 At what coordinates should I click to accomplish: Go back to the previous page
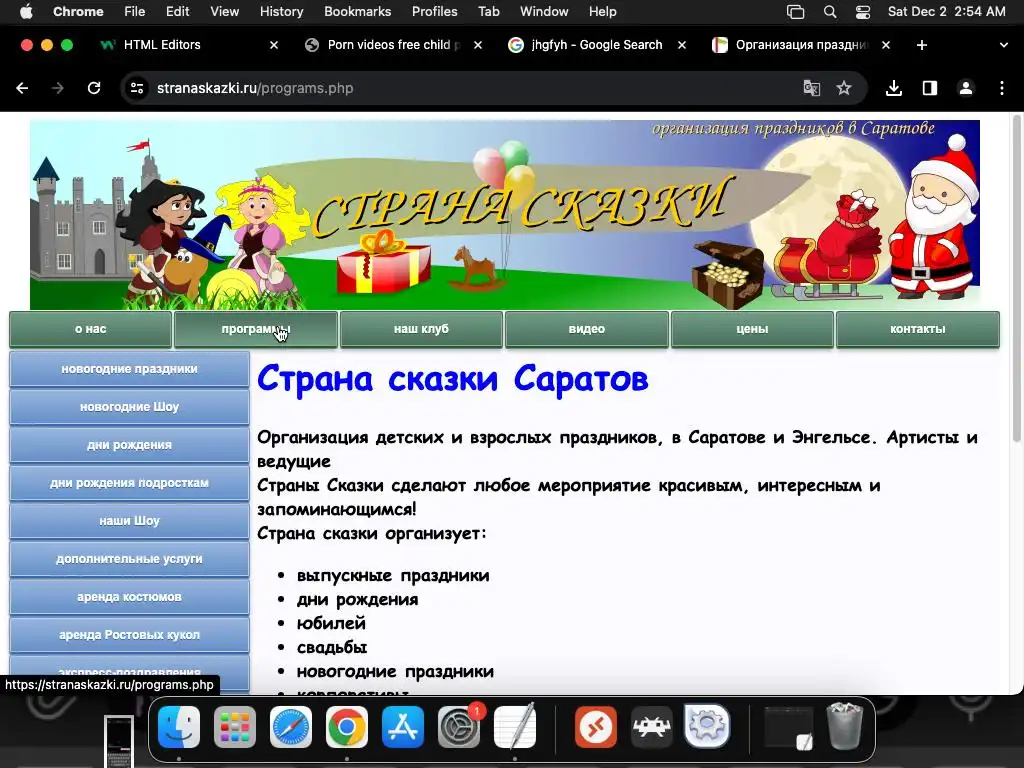pyautogui.click(x=22, y=88)
